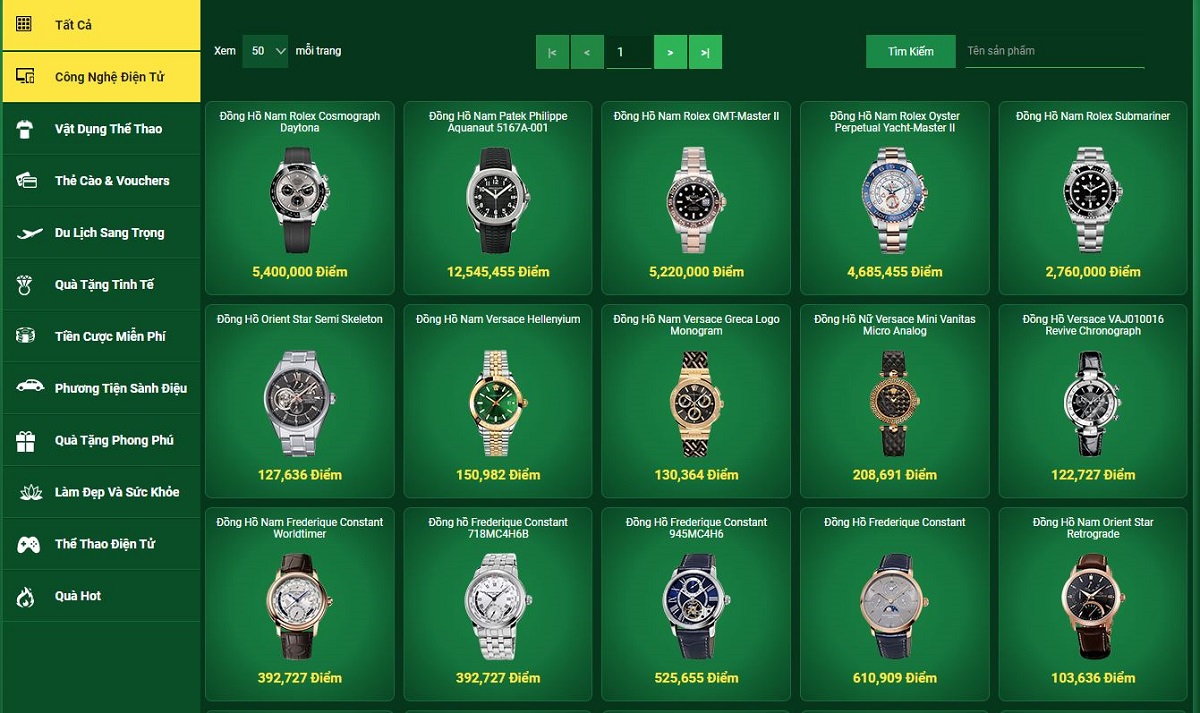
Task: Open the items-per-page dropdown showing 50
Action: pyautogui.click(x=265, y=51)
